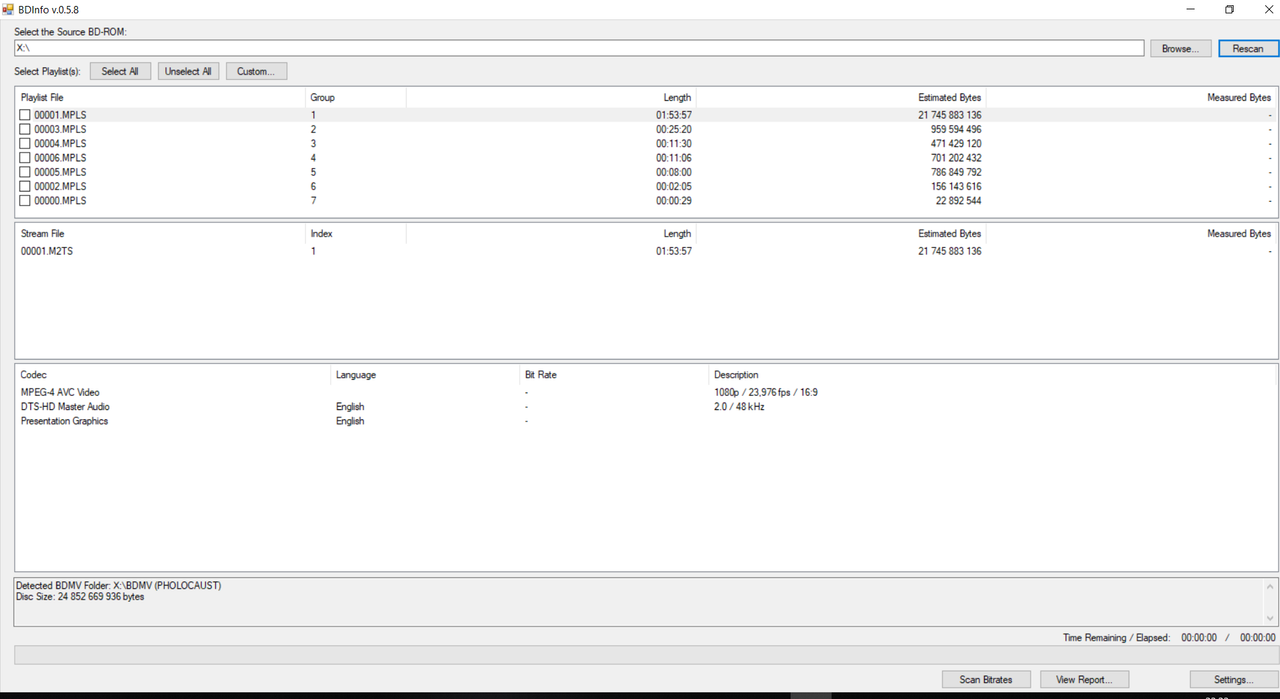Click playlist length 00:02:05
1280x699 pixels.
tap(674, 186)
